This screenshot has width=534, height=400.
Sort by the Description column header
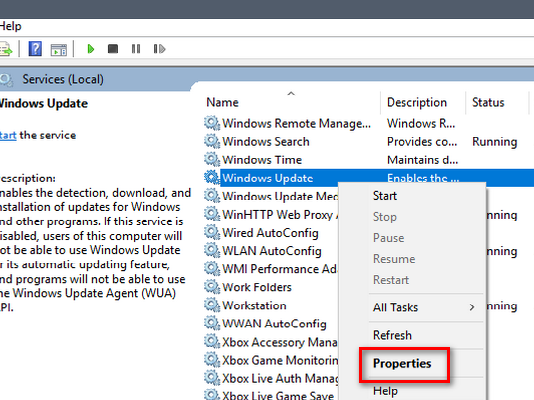417,102
